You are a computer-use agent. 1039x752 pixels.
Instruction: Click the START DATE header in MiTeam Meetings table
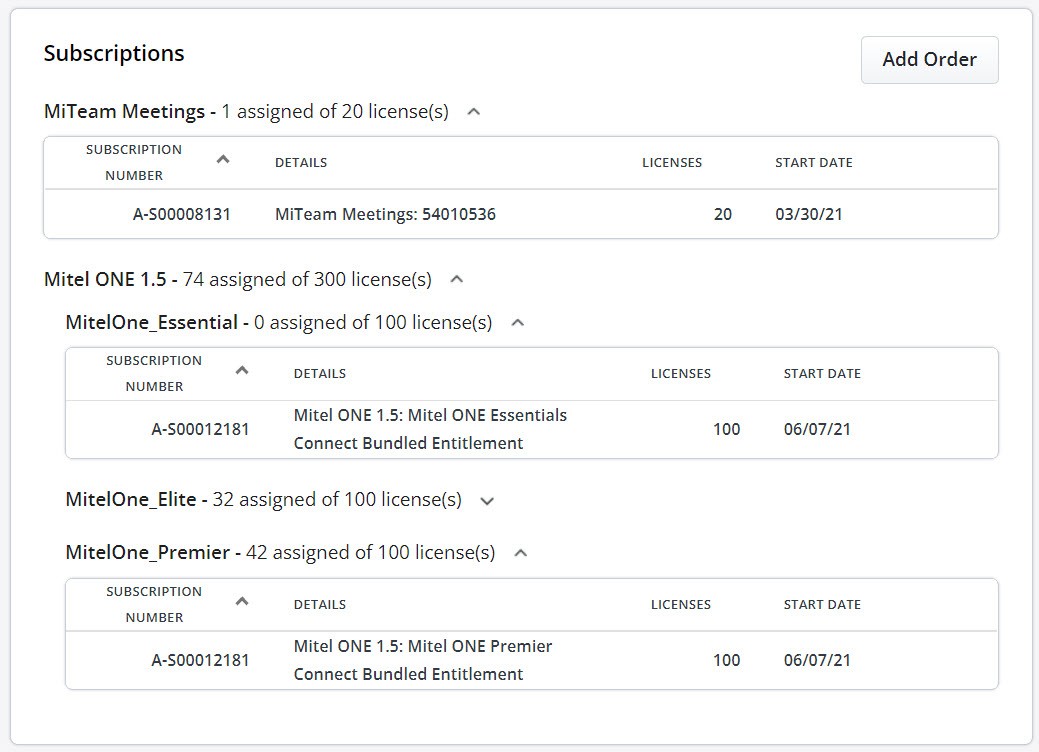[814, 162]
